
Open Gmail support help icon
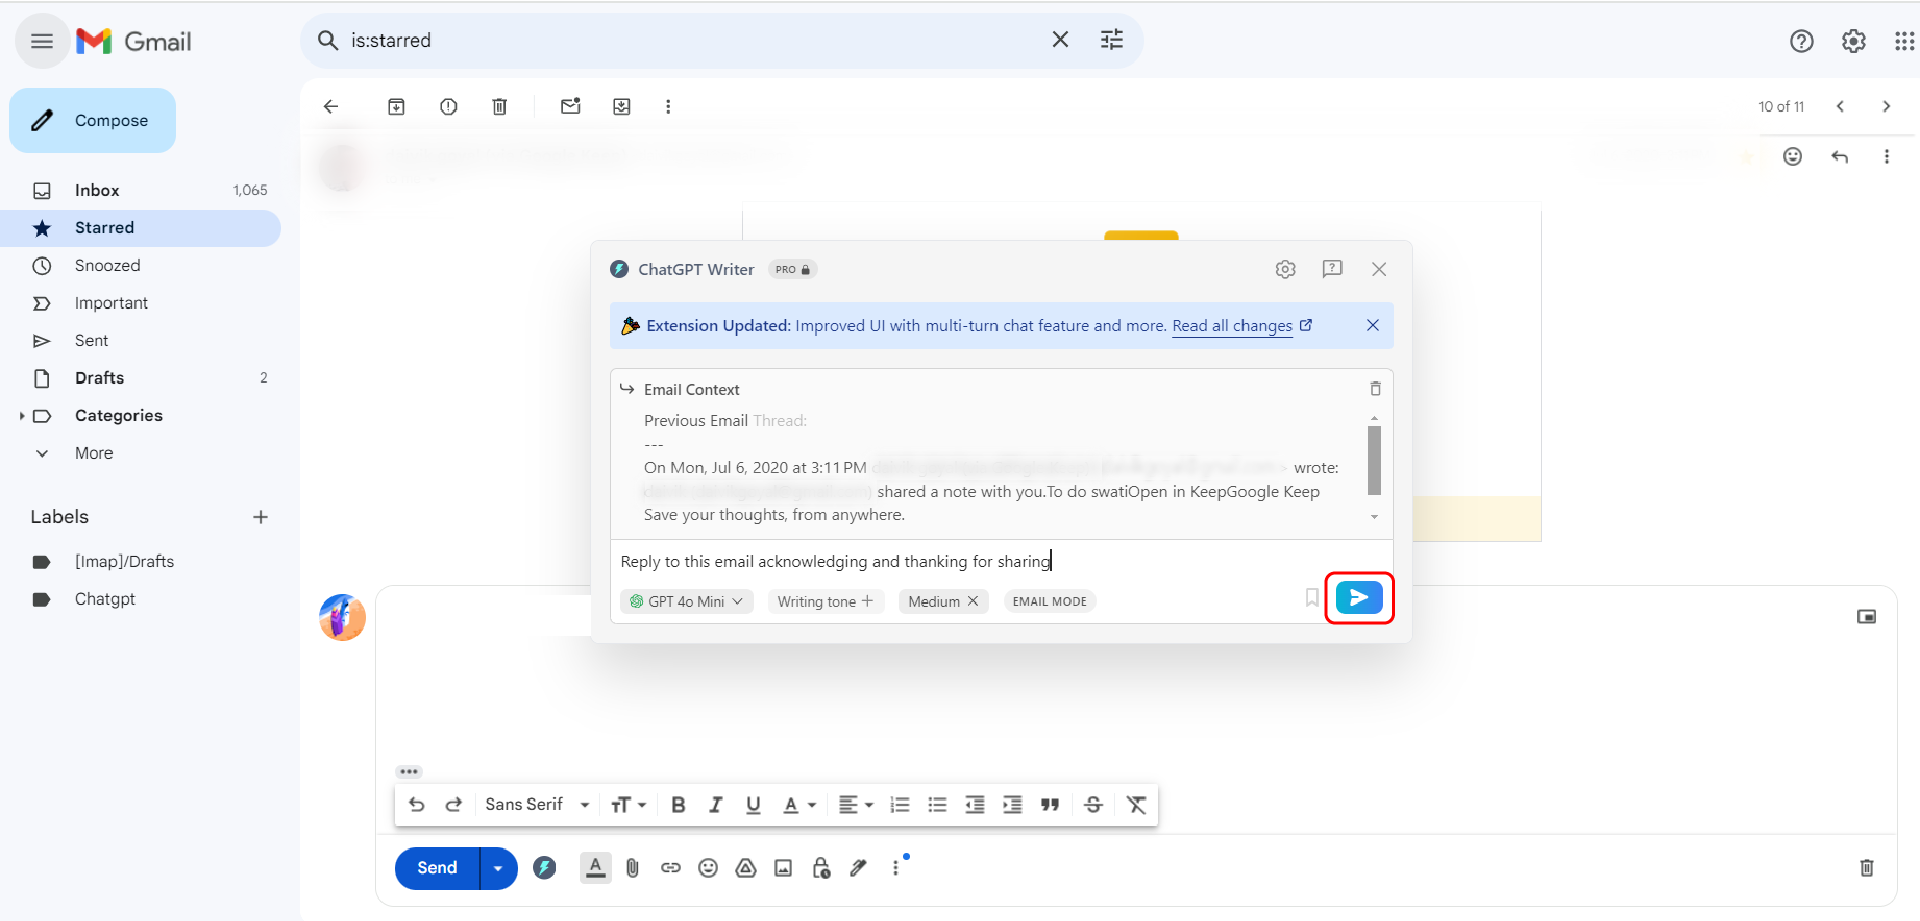pyautogui.click(x=1801, y=41)
